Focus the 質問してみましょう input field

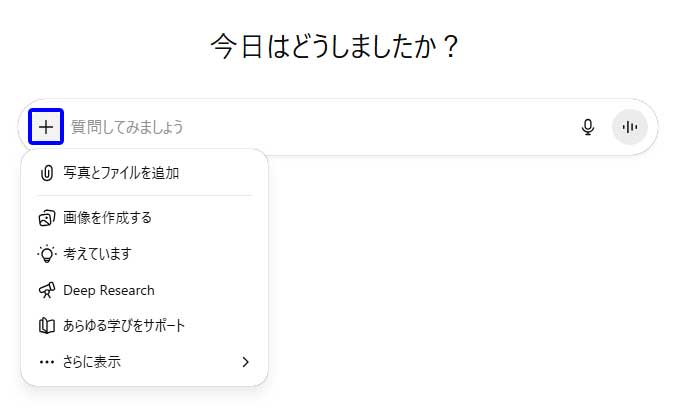127,127
